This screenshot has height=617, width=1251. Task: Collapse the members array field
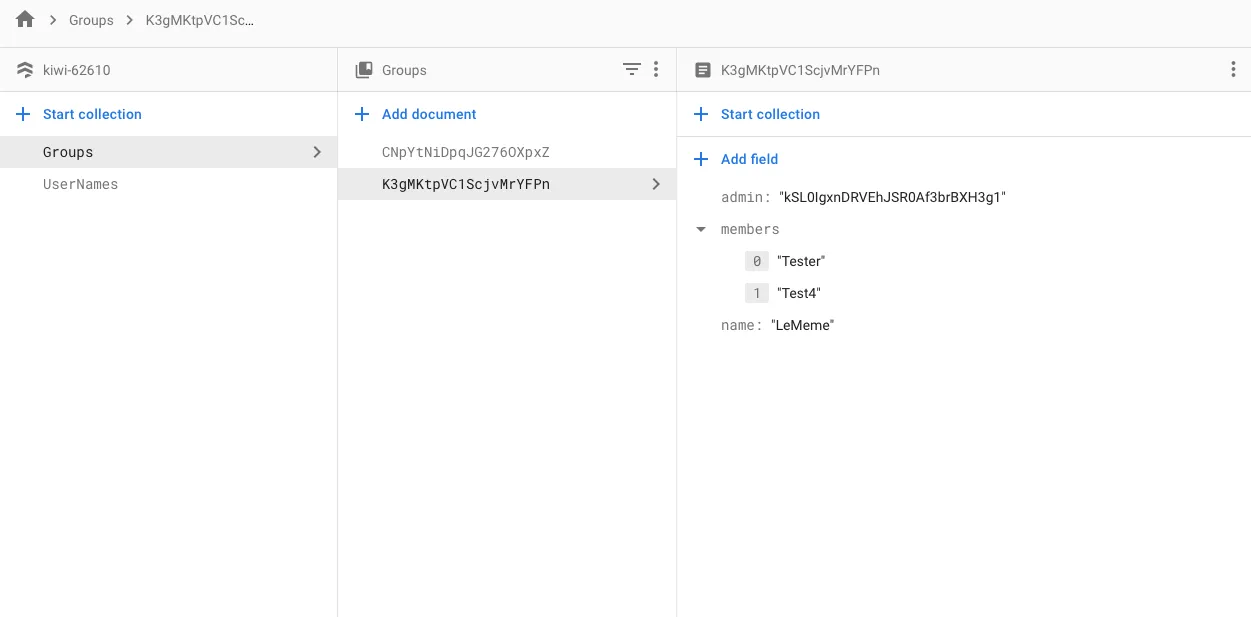pos(702,229)
